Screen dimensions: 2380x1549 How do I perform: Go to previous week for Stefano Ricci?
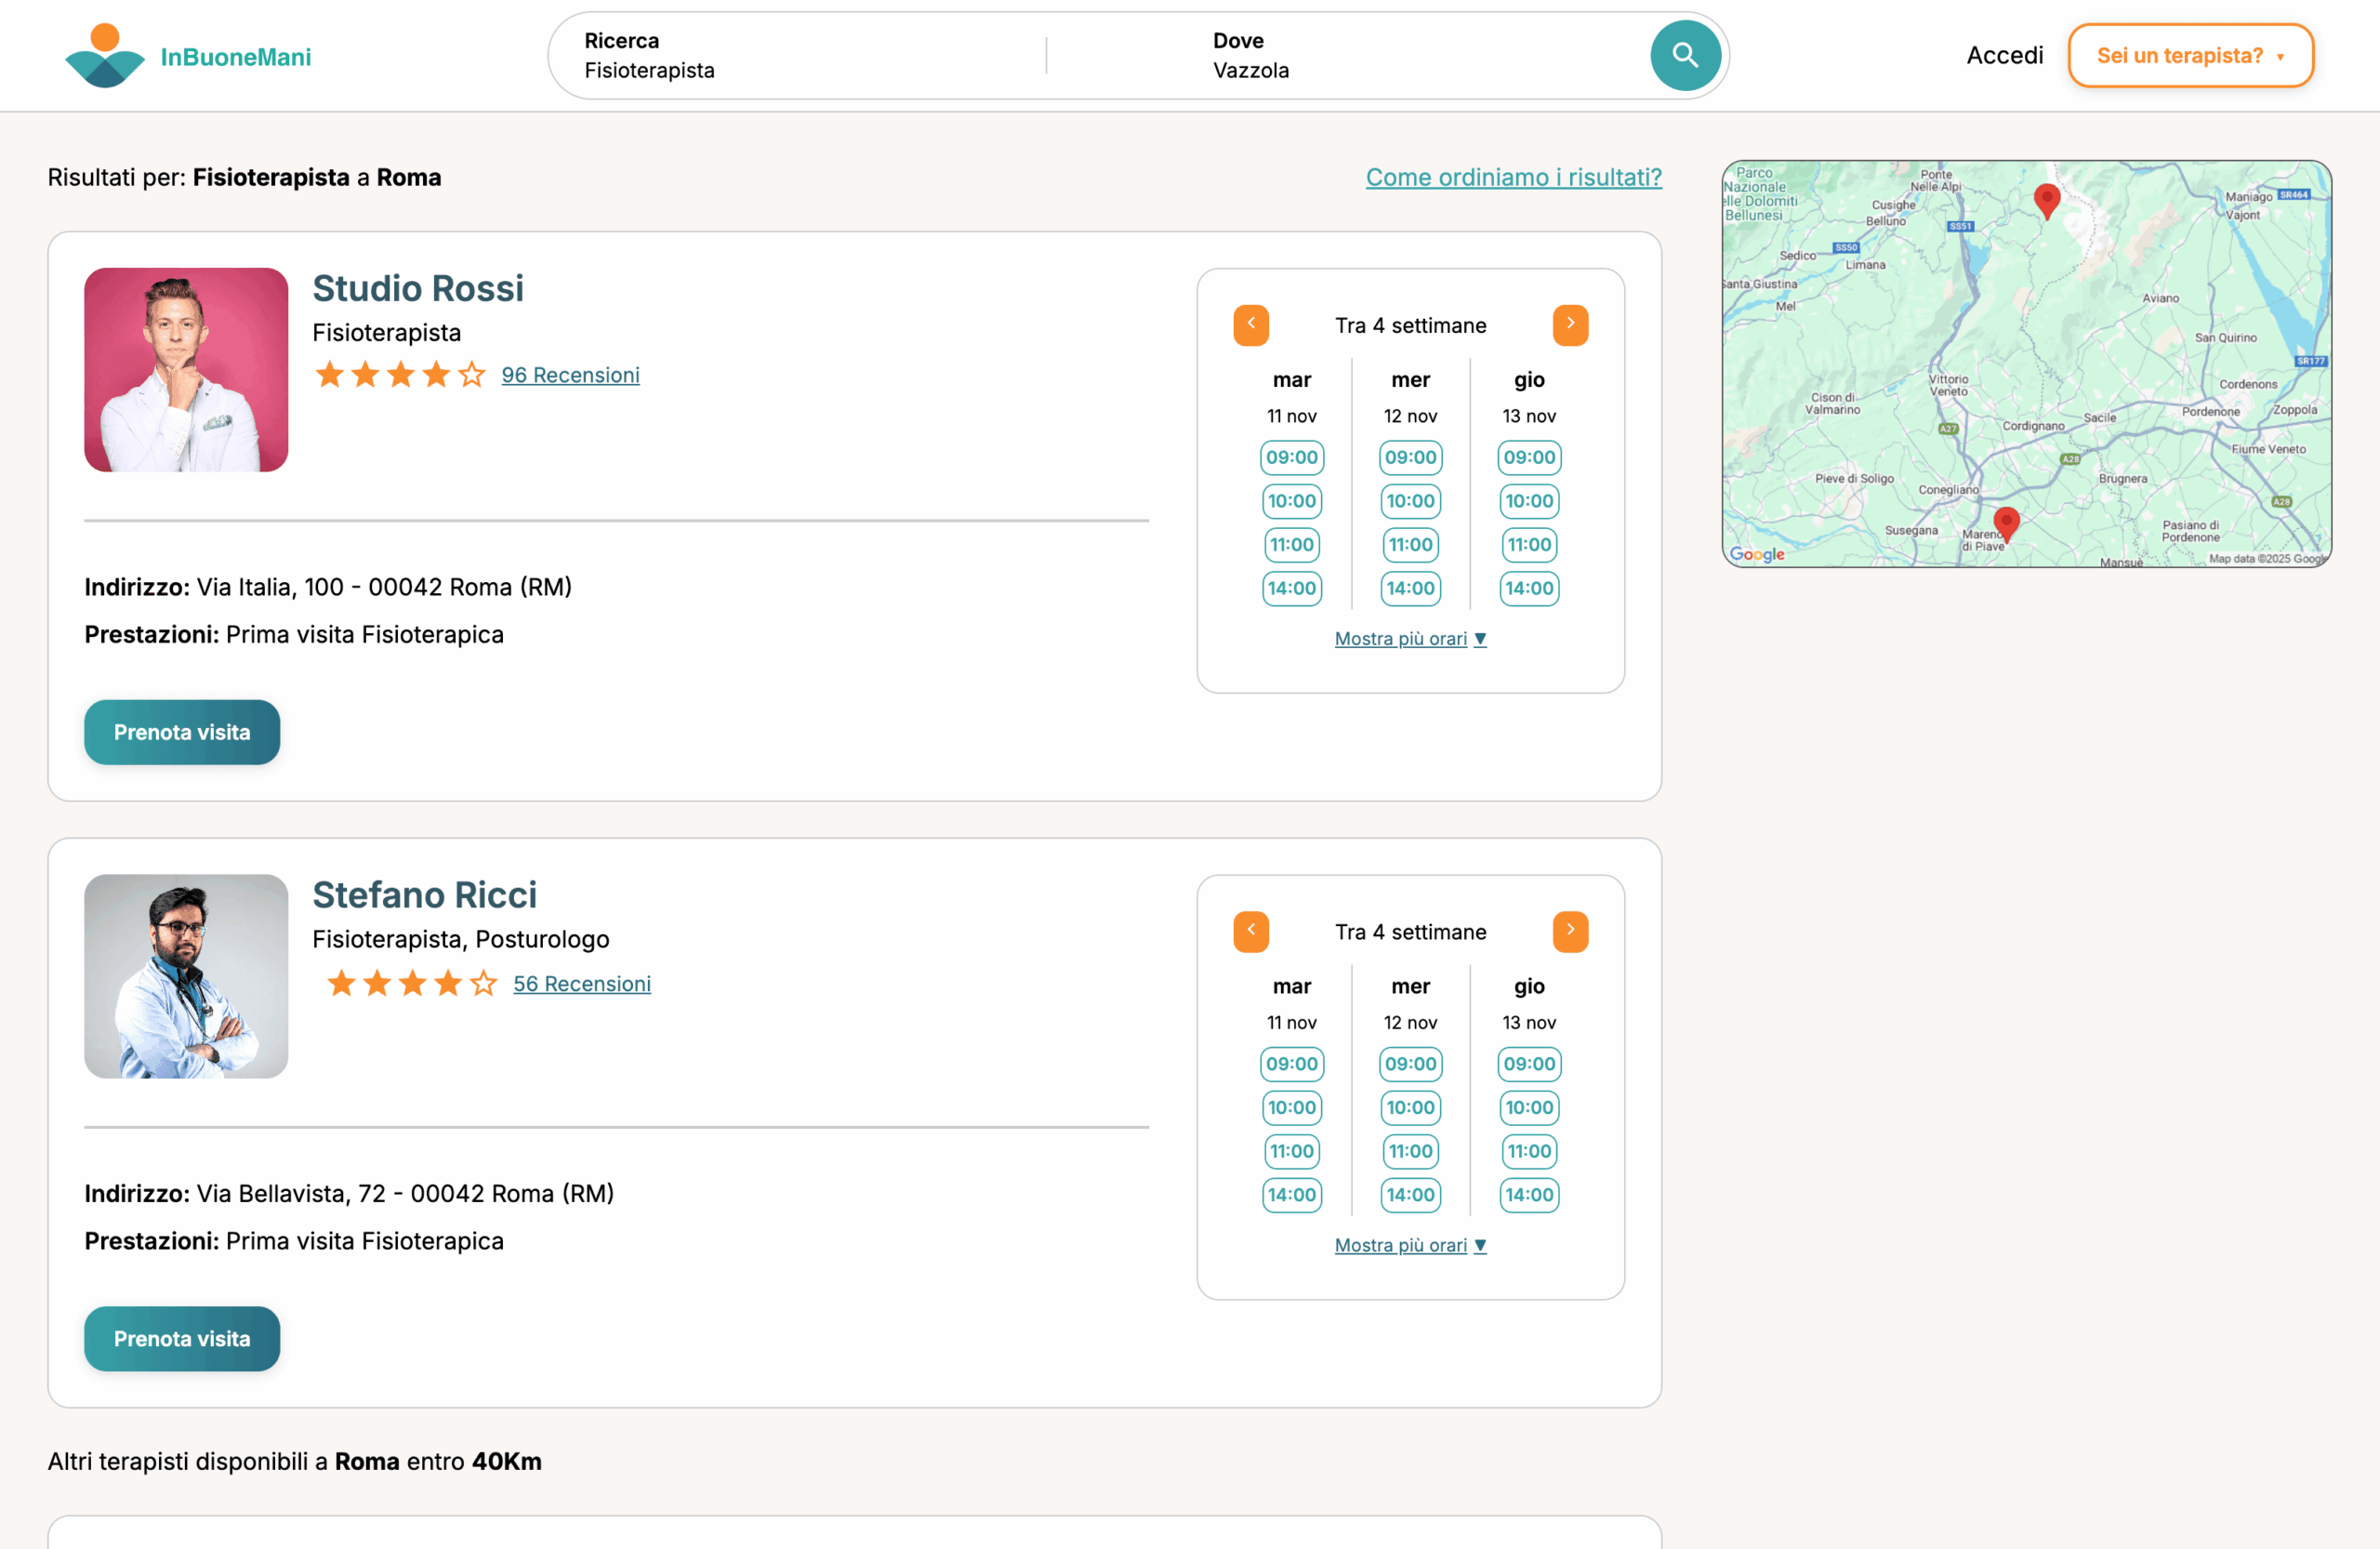pyautogui.click(x=1250, y=931)
